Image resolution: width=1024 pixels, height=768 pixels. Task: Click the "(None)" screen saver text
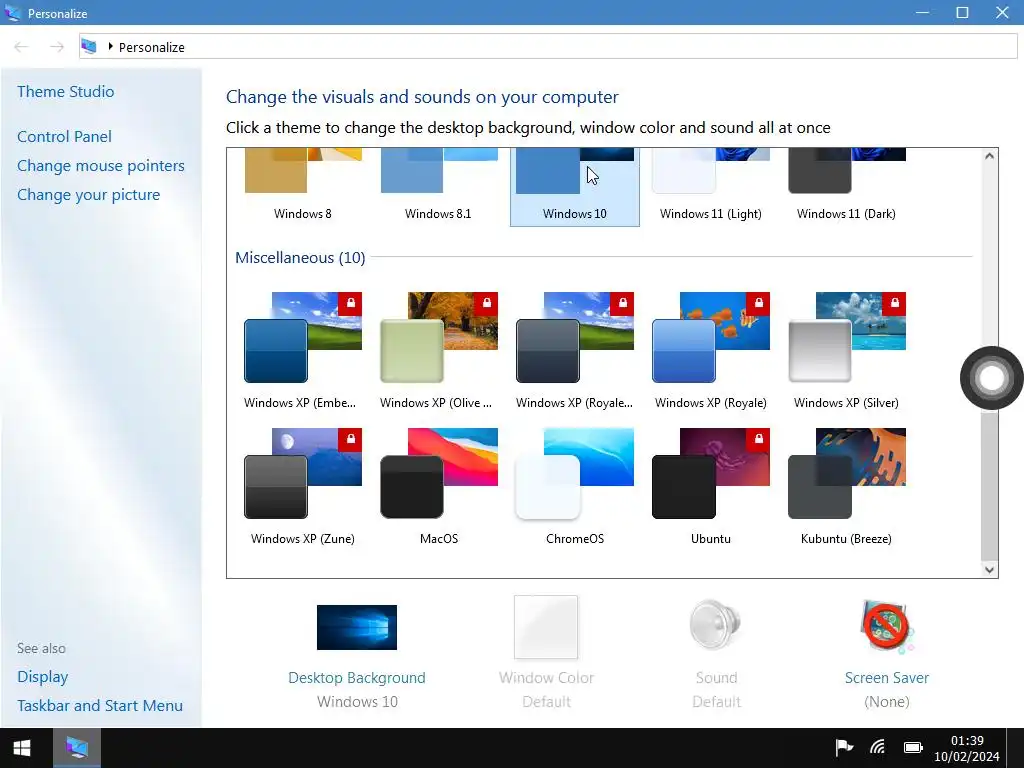coord(887,702)
